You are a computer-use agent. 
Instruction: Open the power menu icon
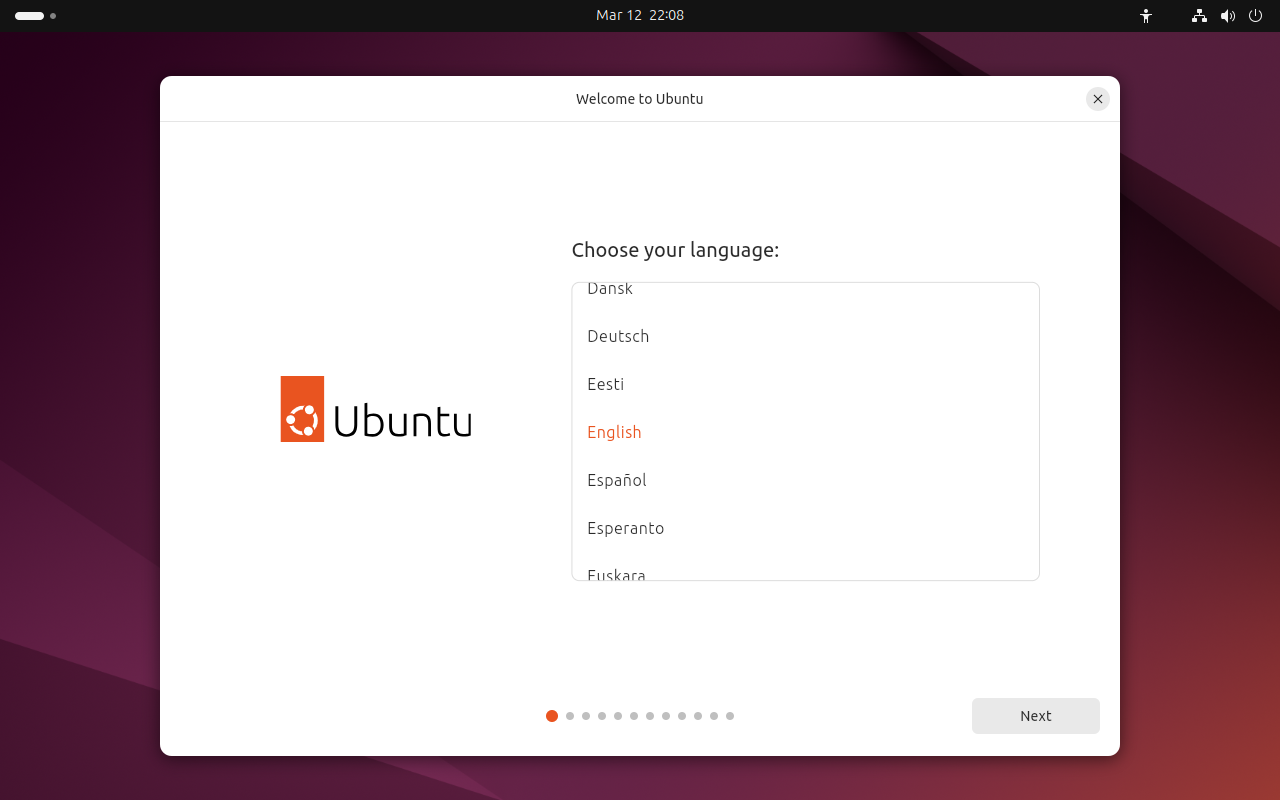tap(1255, 16)
